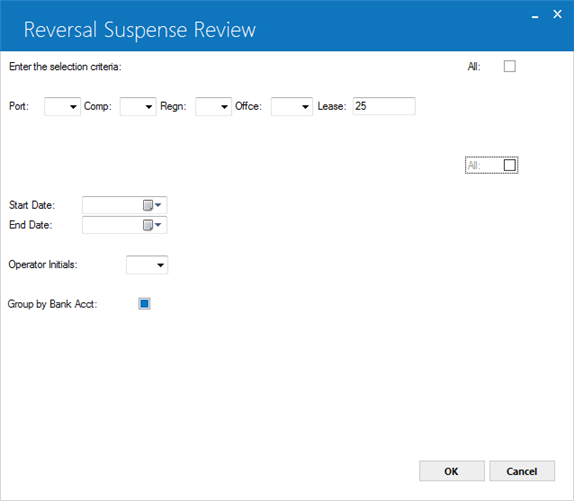Minimize the Reversal Suspense Review window
Image resolution: width=574 pixels, height=501 pixels.
535,16
